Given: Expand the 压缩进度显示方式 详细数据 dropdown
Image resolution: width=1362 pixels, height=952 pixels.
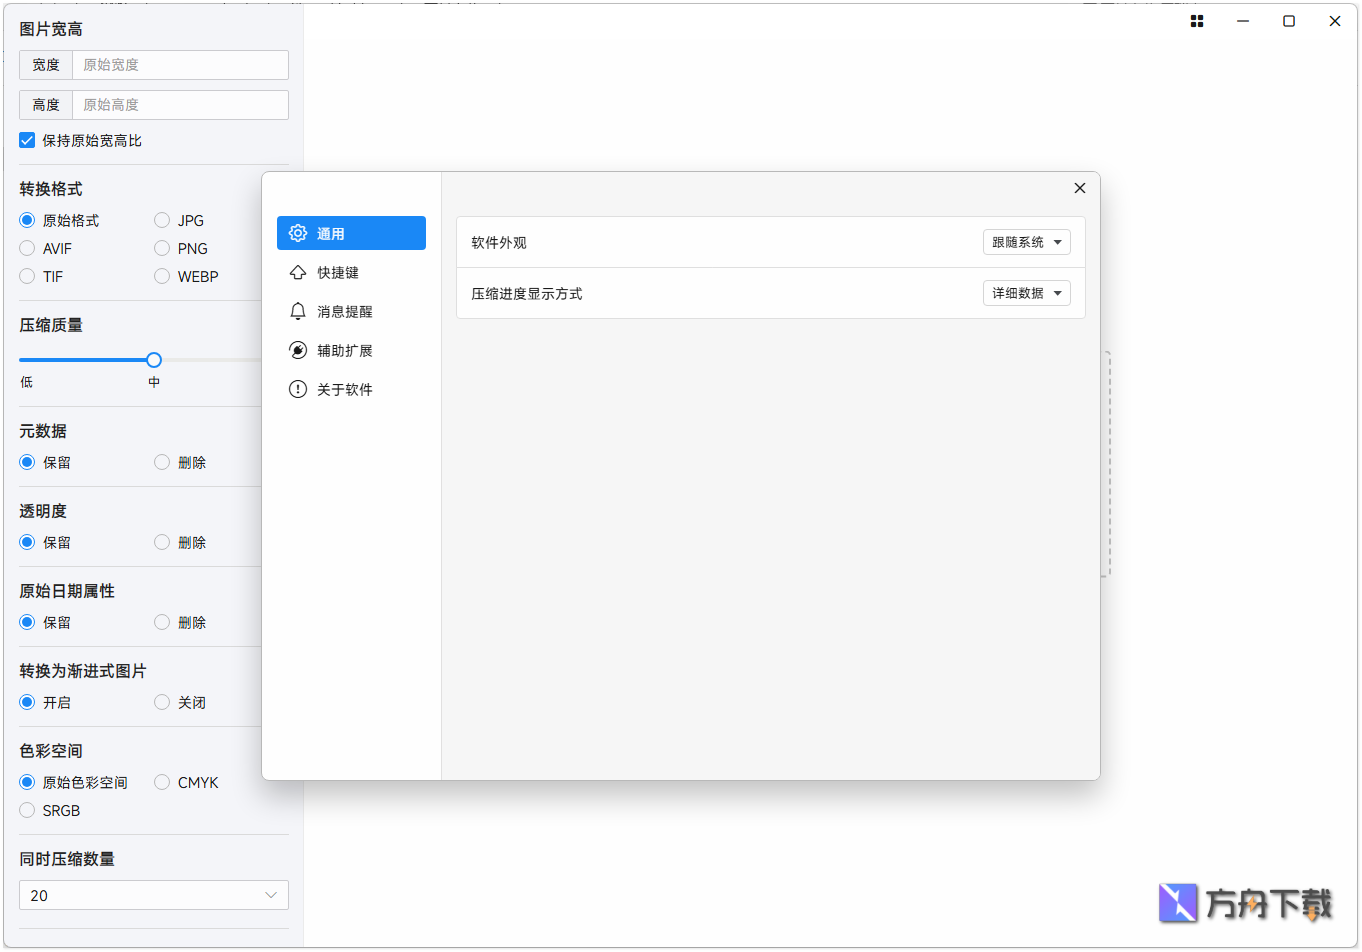Looking at the screenshot, I should (1026, 293).
